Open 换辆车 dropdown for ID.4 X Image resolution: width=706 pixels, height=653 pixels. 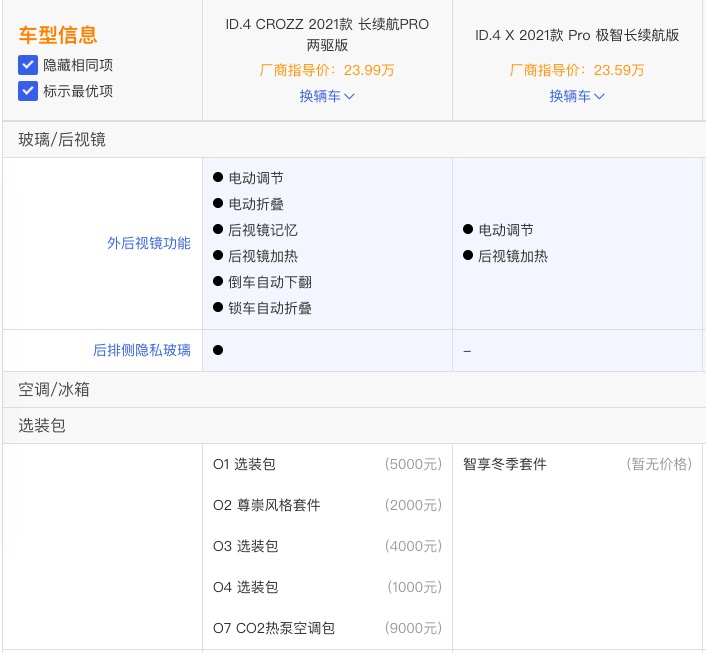tap(577, 96)
